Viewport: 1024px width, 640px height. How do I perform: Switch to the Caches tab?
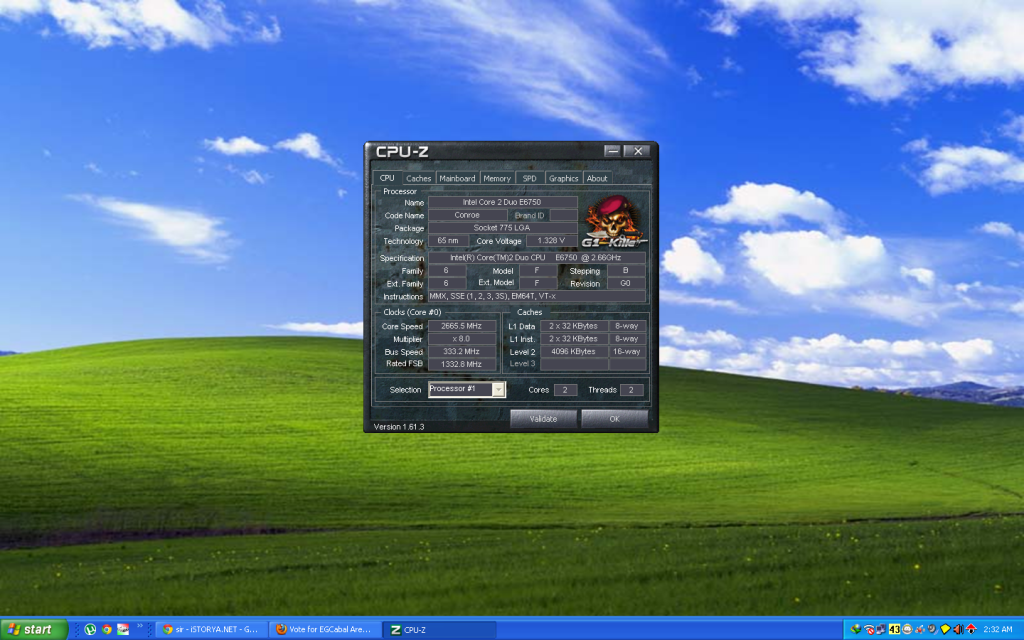point(418,178)
